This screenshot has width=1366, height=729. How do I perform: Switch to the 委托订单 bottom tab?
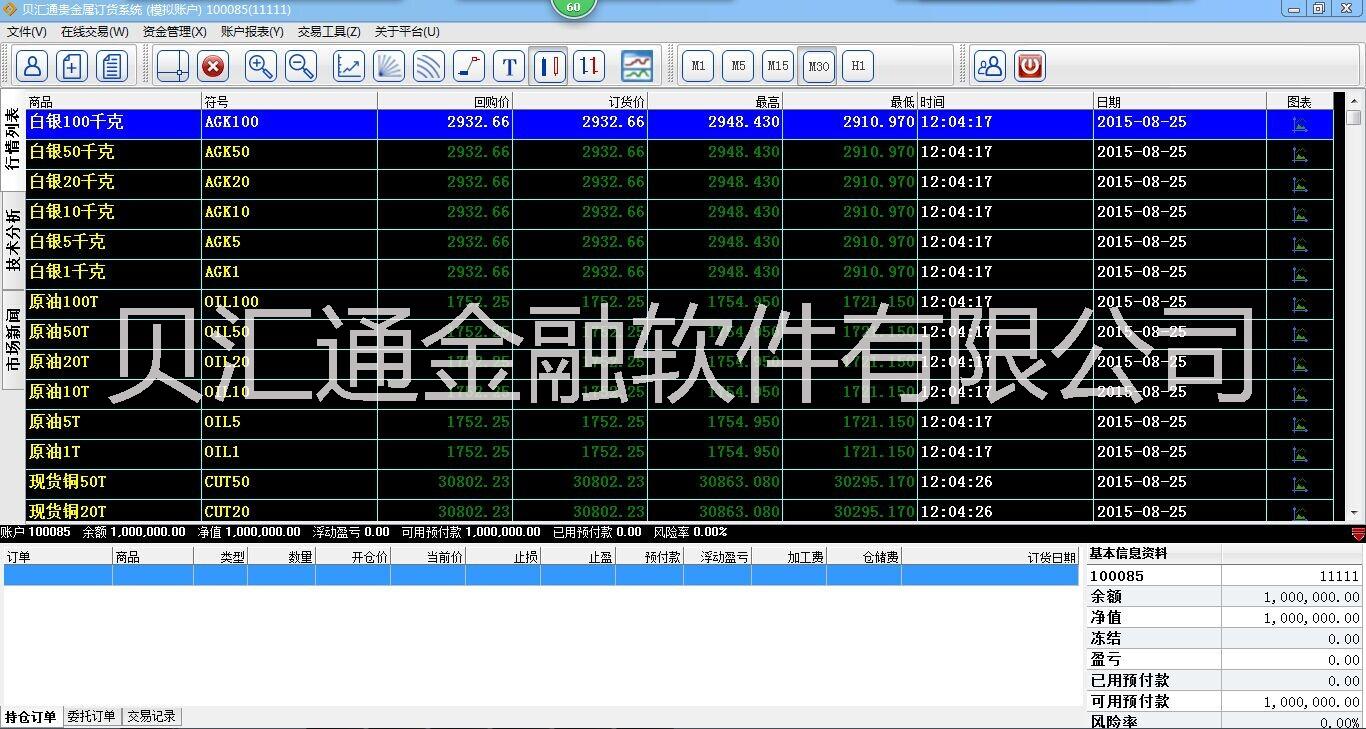(92, 717)
